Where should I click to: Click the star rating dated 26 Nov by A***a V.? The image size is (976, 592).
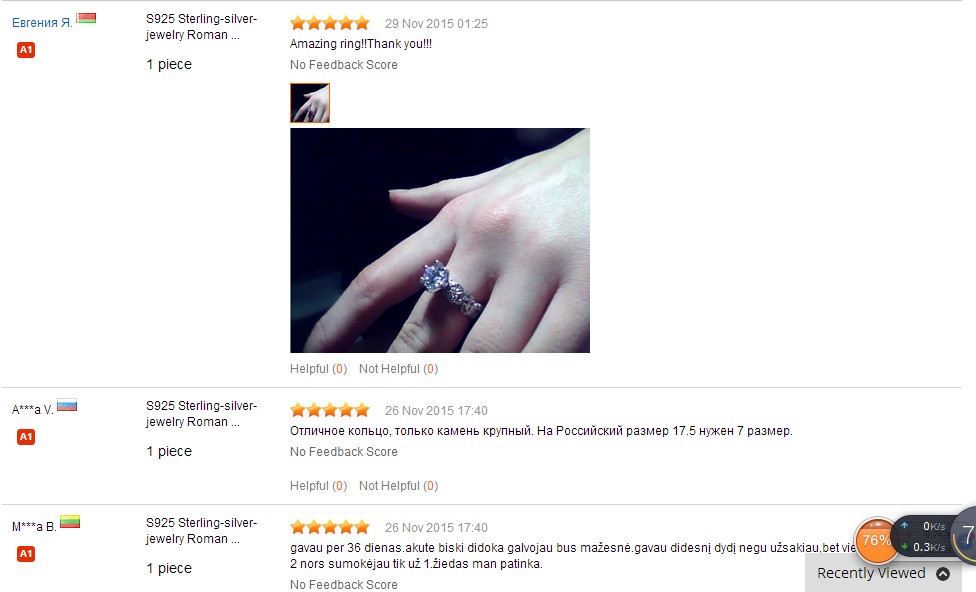pyautogui.click(x=330, y=410)
